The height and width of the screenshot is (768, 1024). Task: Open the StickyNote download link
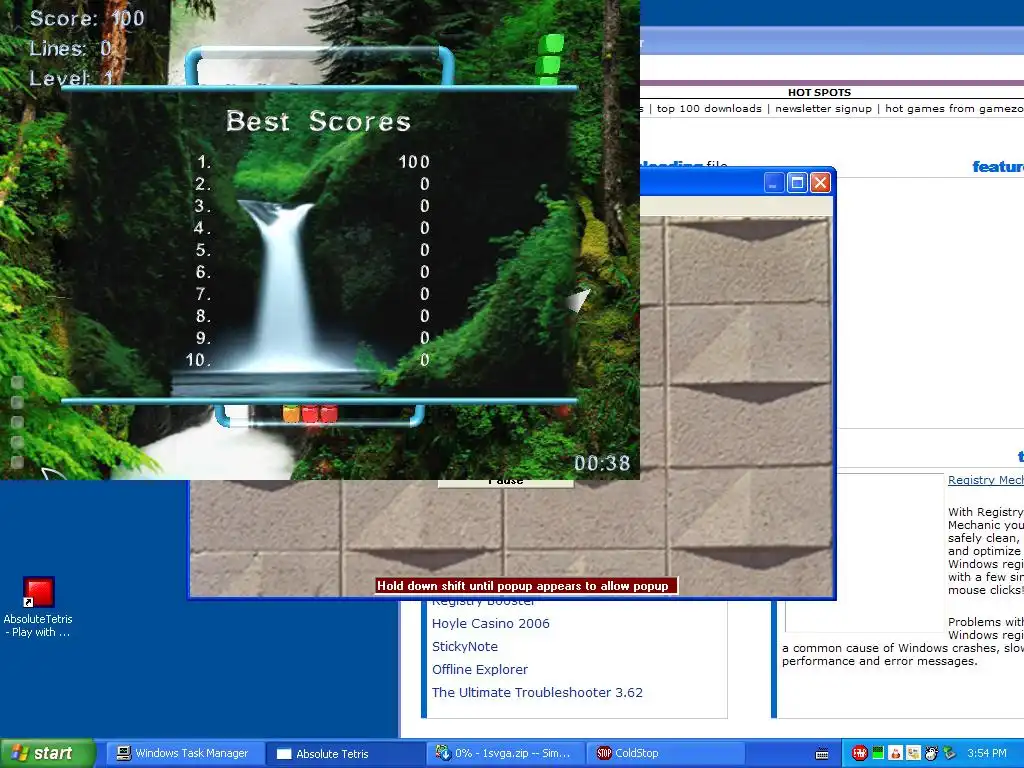point(464,647)
